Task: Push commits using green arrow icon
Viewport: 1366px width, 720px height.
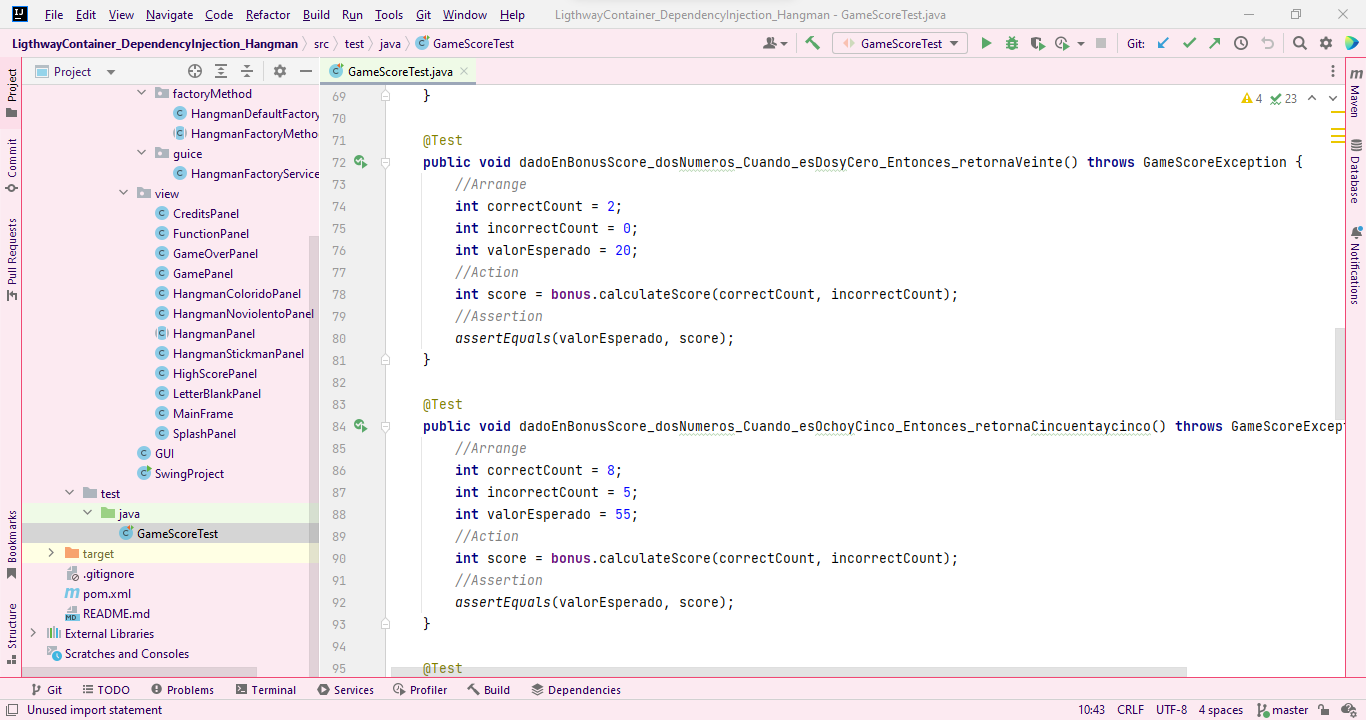Action: coord(1216,43)
